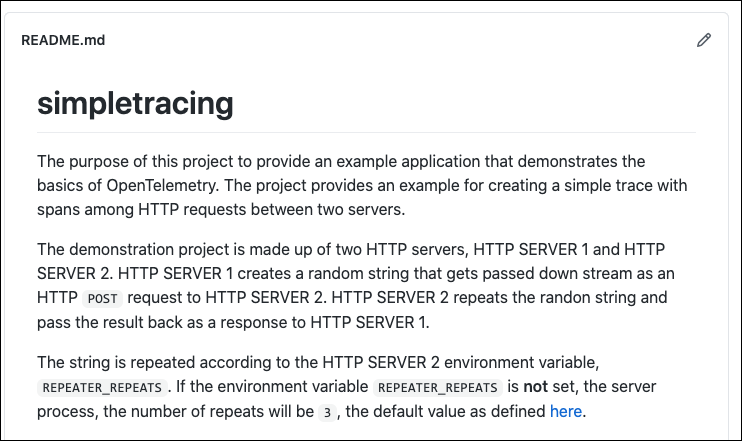This screenshot has height=441, width=742.
Task: Open the "here" default value link
Action: coord(565,411)
